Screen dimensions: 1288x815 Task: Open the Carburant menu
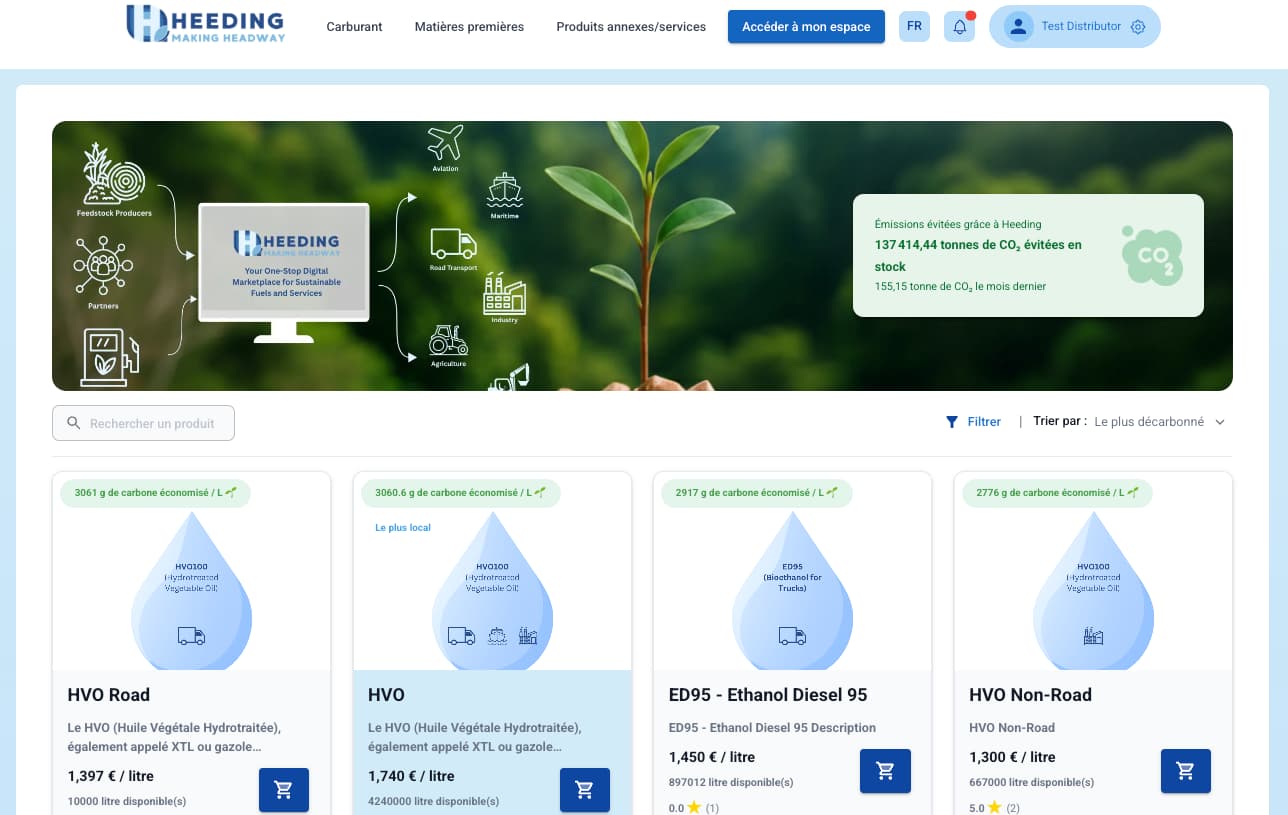click(354, 27)
